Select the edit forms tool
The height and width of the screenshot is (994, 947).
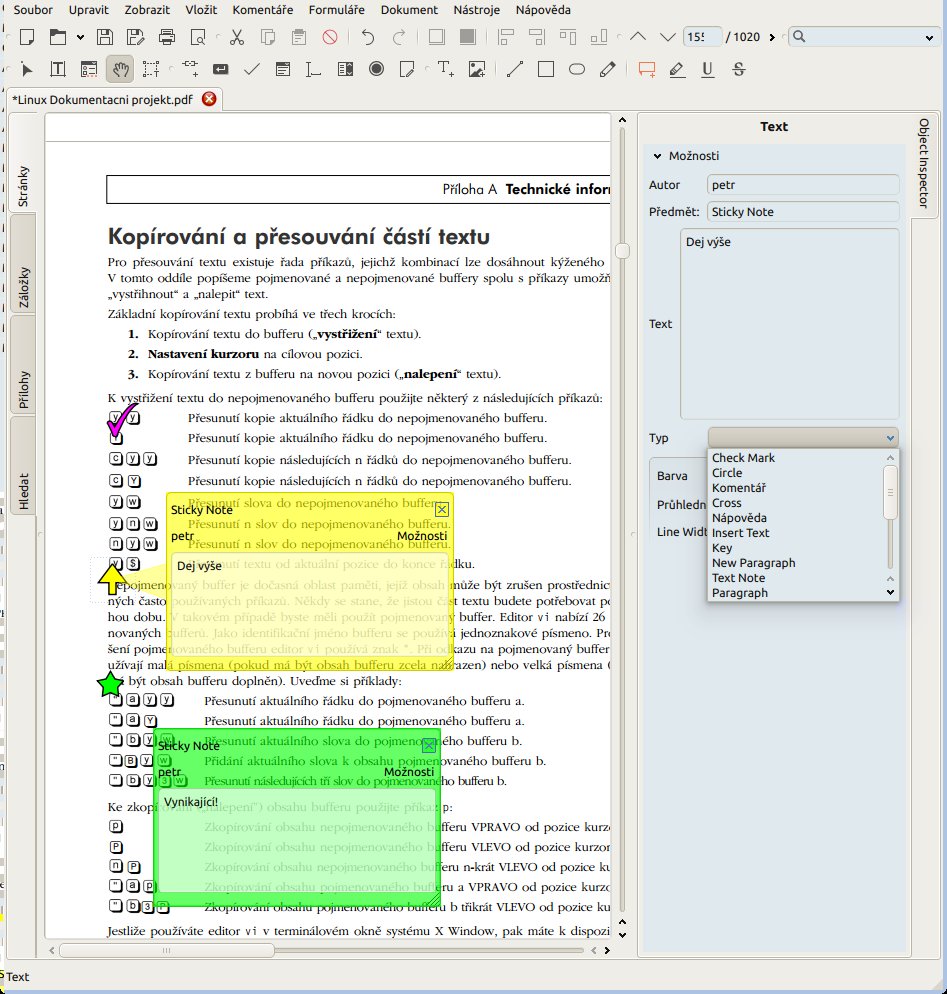click(89, 69)
